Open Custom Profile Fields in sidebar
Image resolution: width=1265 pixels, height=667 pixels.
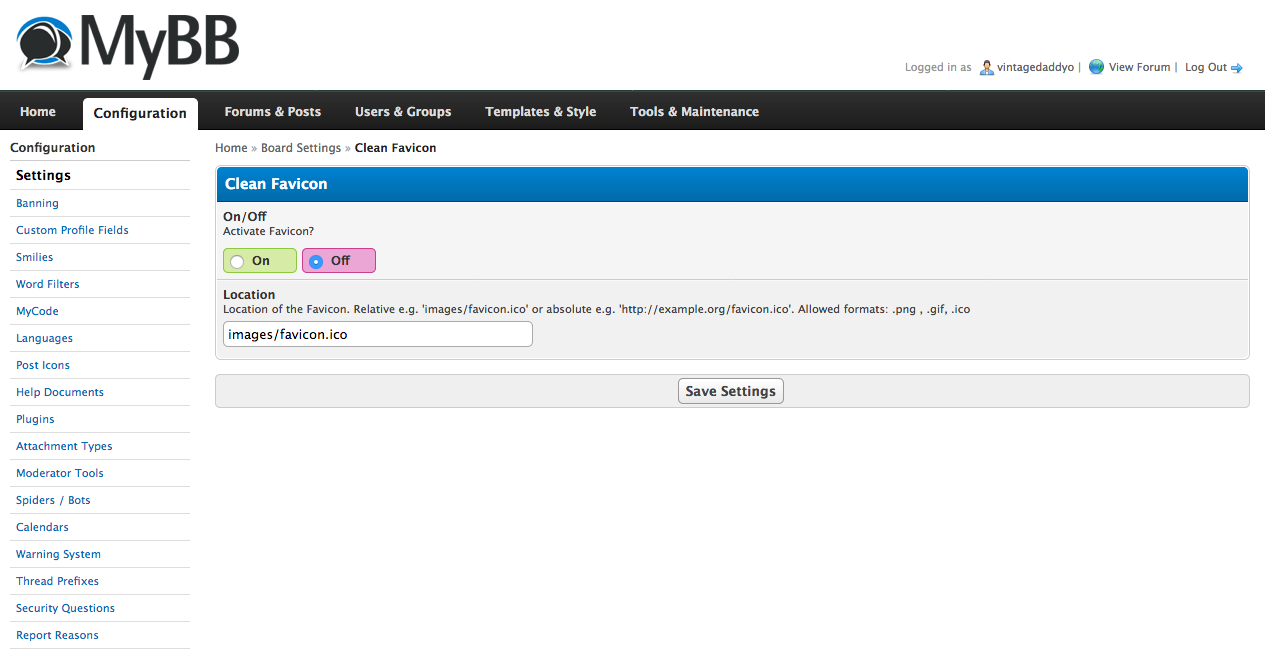[x=72, y=230]
